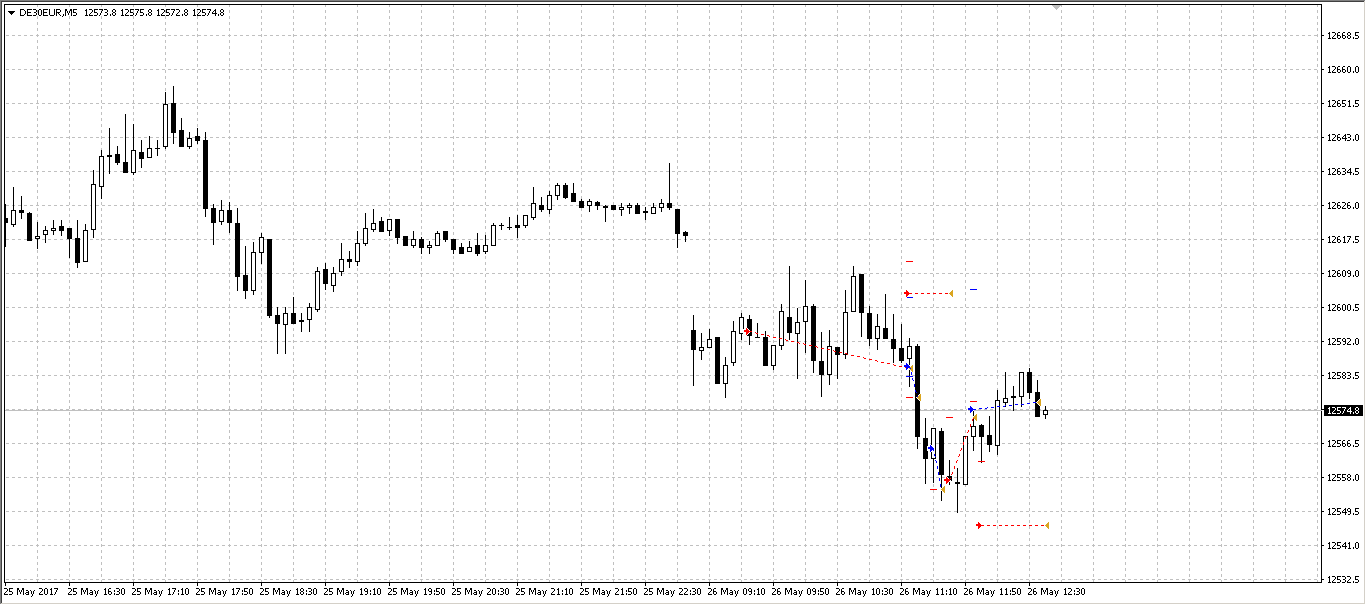Click the 12651.5 price scale label
Viewport: 1366px width, 605px height.
click(x=1343, y=104)
